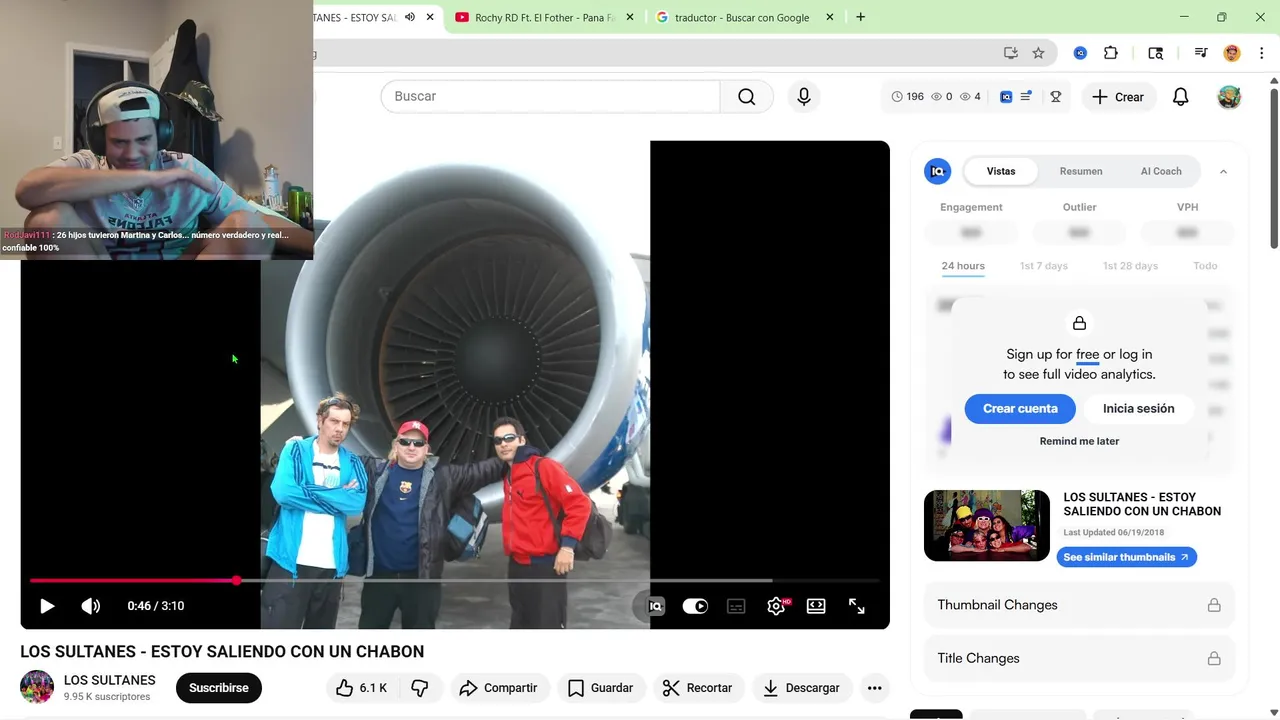Click the red video progress bar scrubber
The height and width of the screenshot is (720, 1280).
(x=236, y=580)
